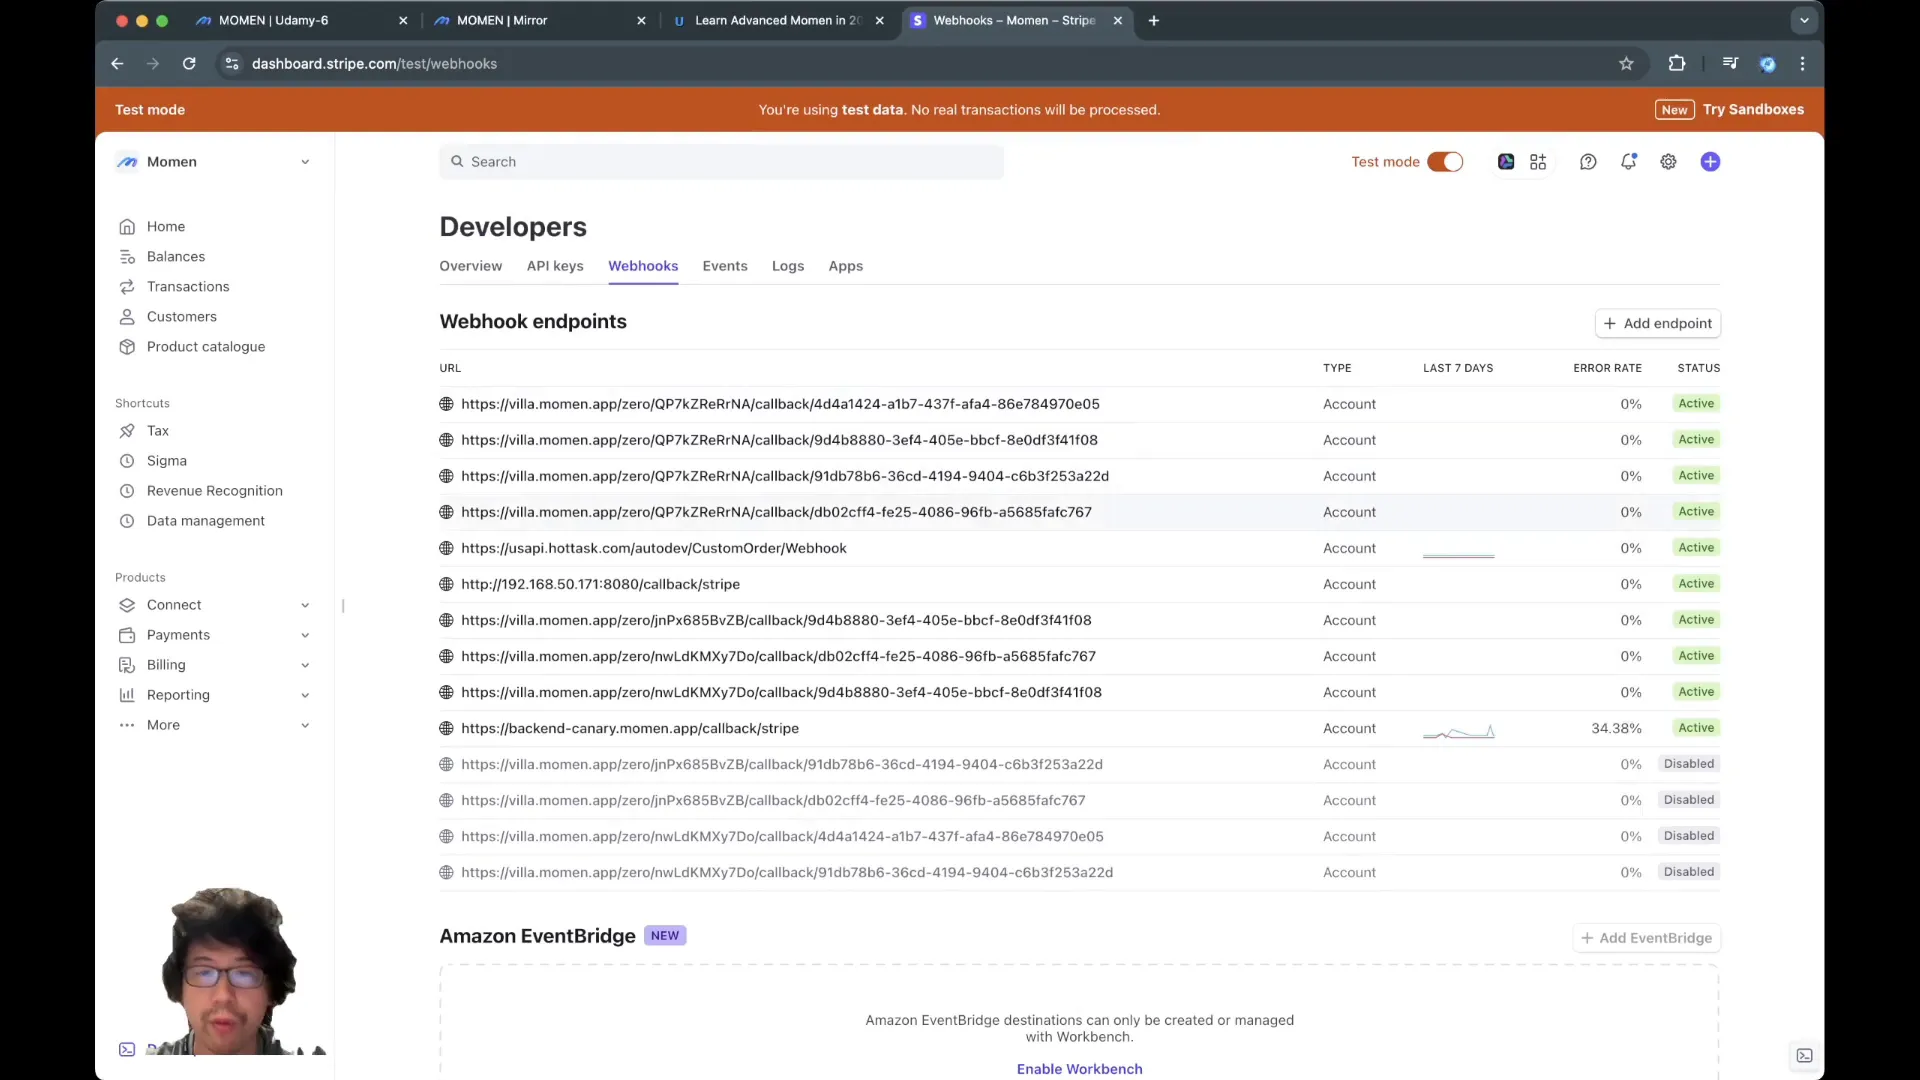Toggle the Test mode switch
The height and width of the screenshot is (1080, 1920).
pos(1444,162)
